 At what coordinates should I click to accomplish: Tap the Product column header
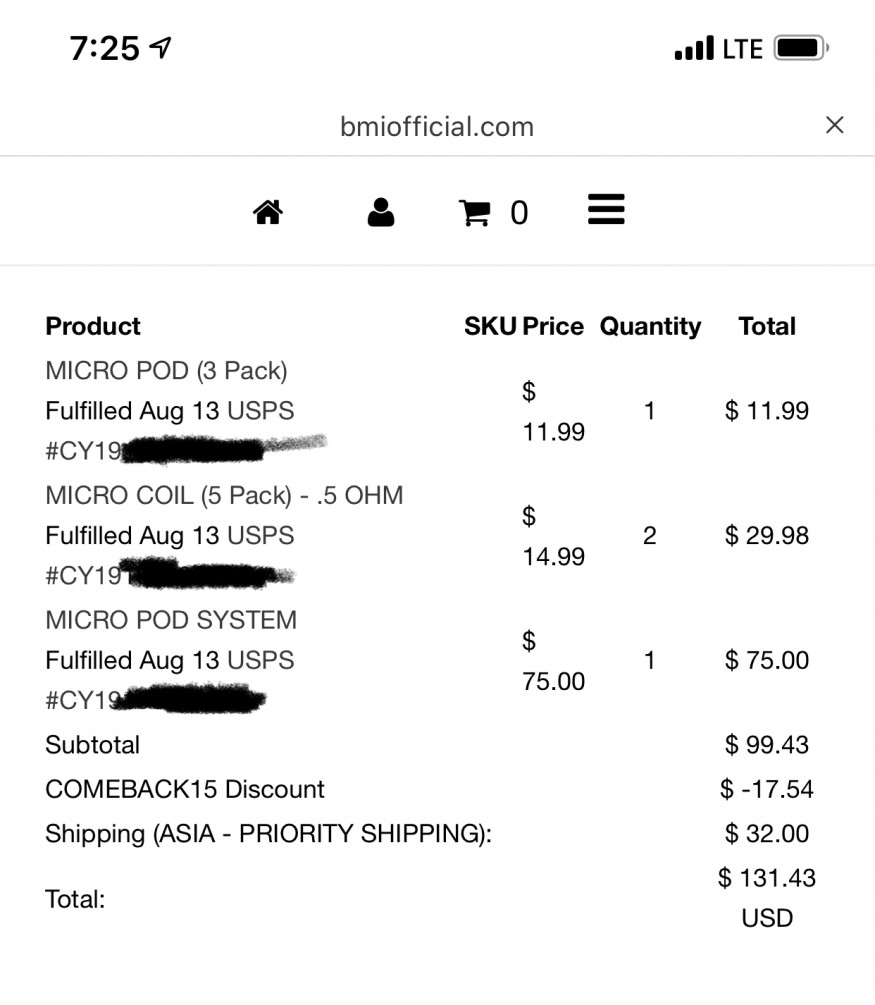[x=93, y=326]
